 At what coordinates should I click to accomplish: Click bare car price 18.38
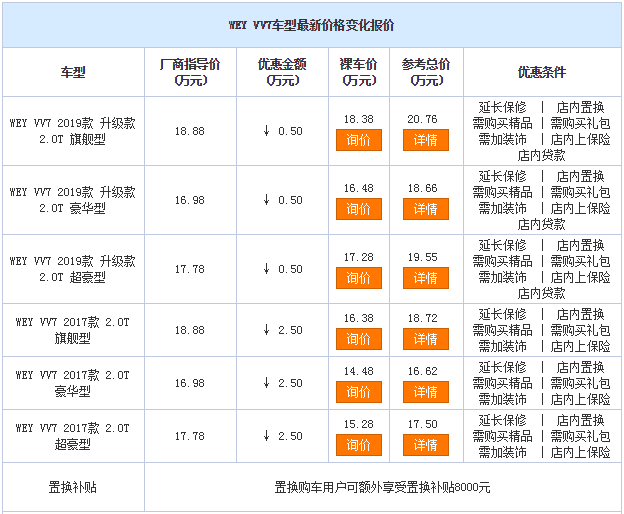coord(359,119)
